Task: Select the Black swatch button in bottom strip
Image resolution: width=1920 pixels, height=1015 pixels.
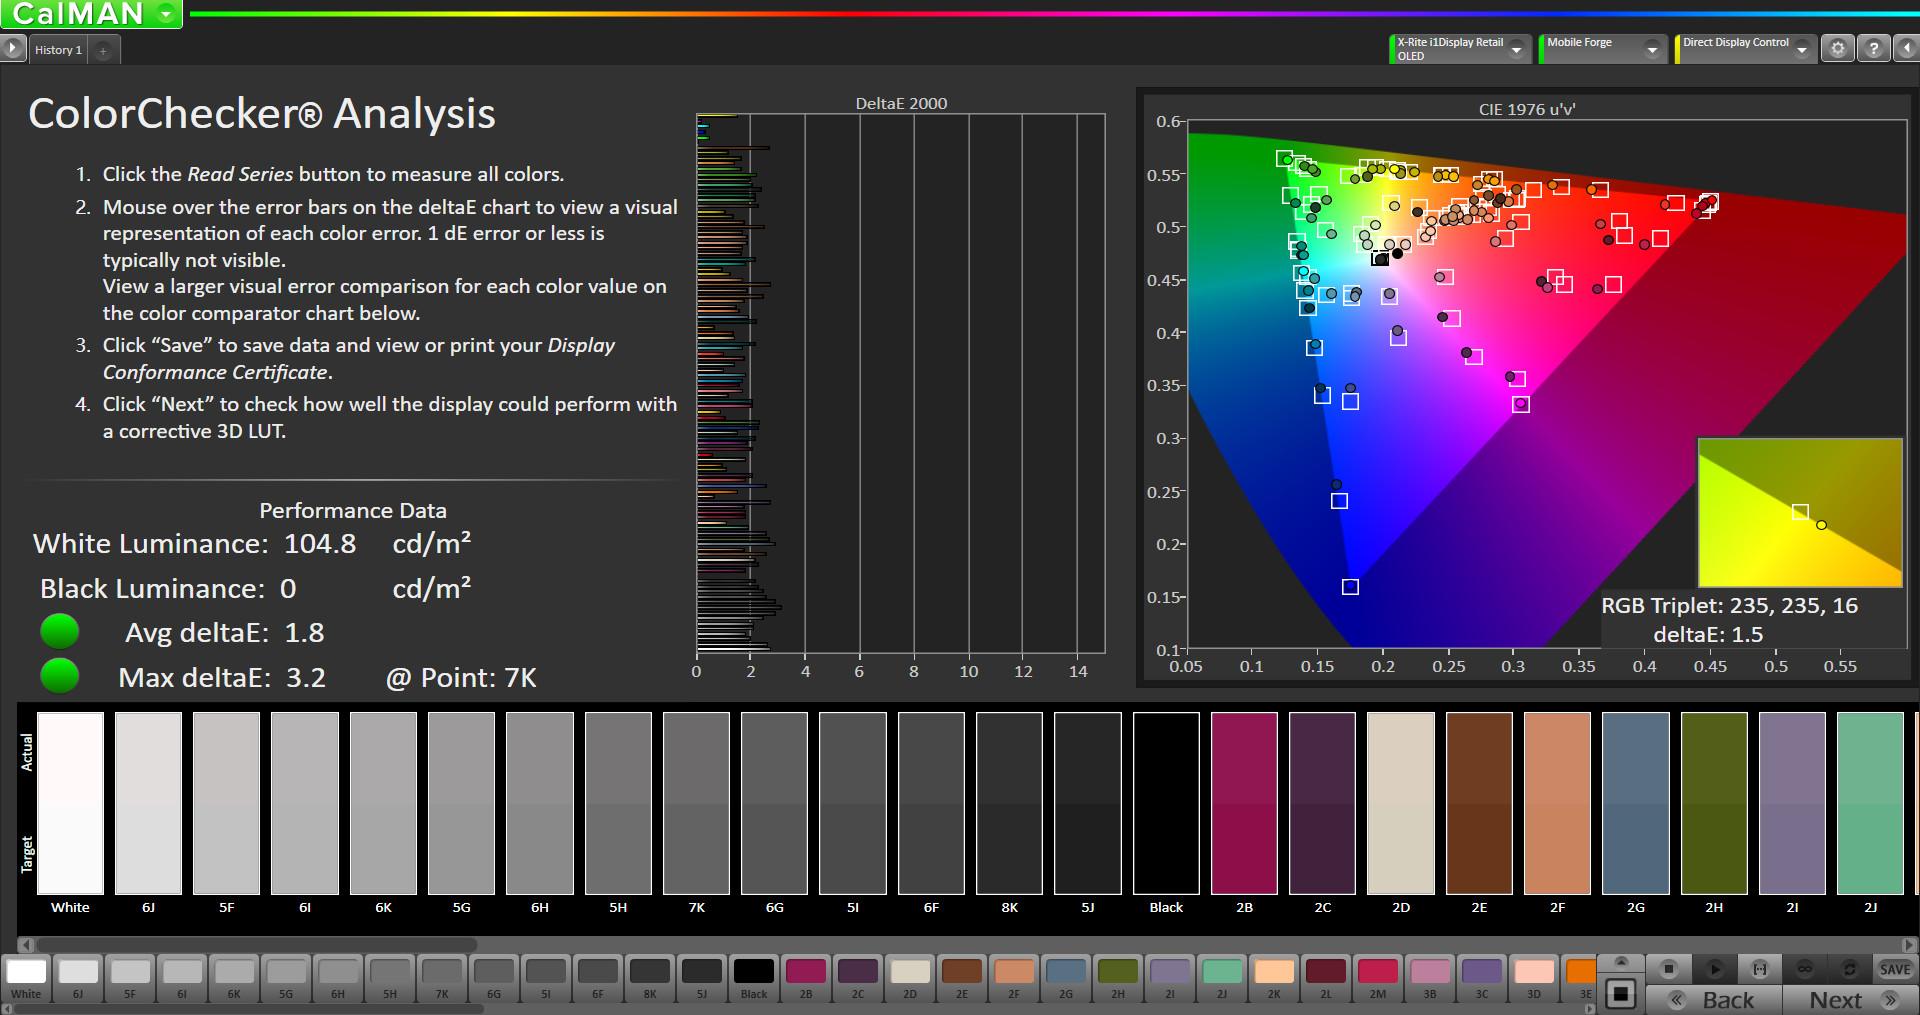Action: (x=754, y=979)
